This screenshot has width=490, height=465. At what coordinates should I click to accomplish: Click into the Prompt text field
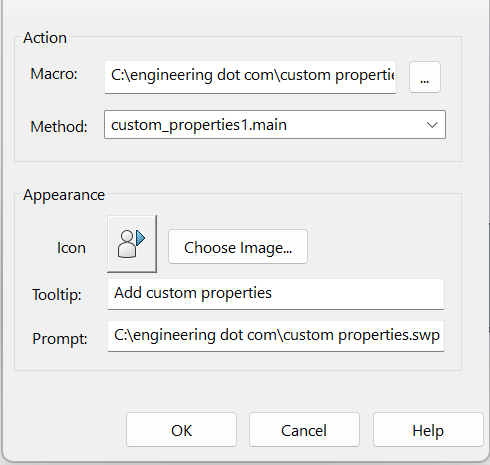tap(276, 336)
